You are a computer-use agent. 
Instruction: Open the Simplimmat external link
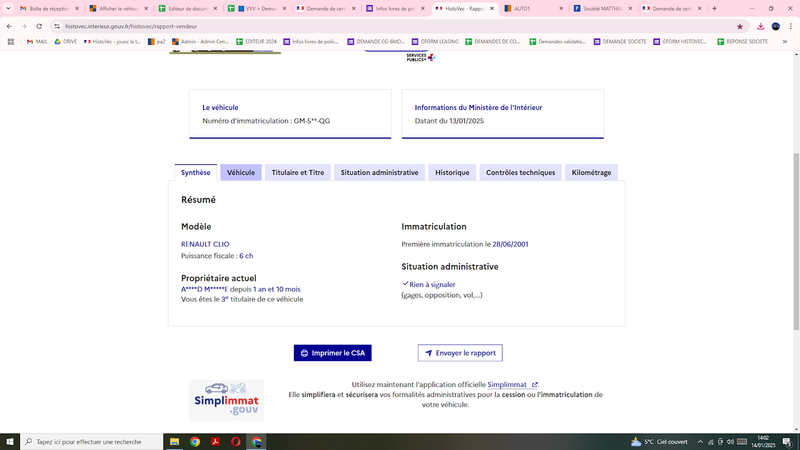[512, 385]
